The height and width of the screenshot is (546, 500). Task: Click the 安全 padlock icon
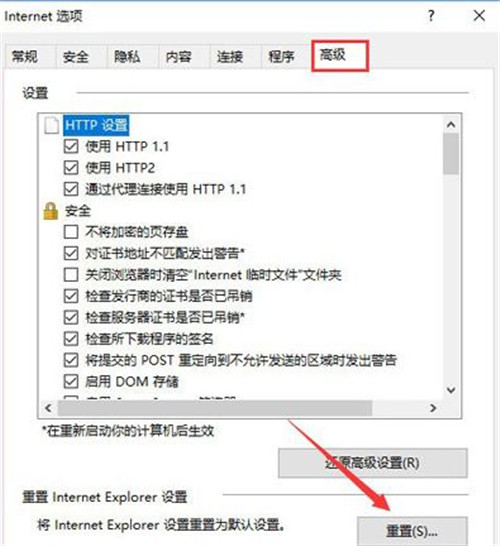[50, 211]
